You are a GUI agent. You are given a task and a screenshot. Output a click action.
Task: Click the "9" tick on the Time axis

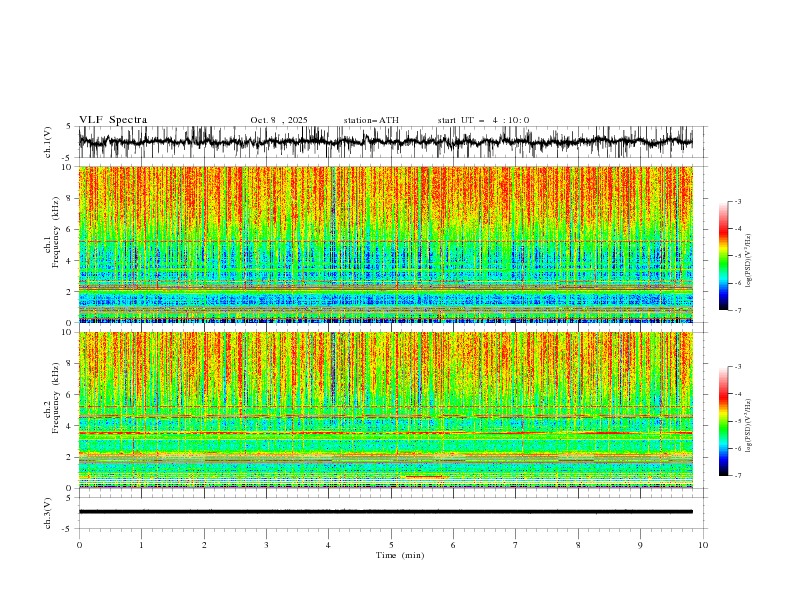tap(640, 545)
